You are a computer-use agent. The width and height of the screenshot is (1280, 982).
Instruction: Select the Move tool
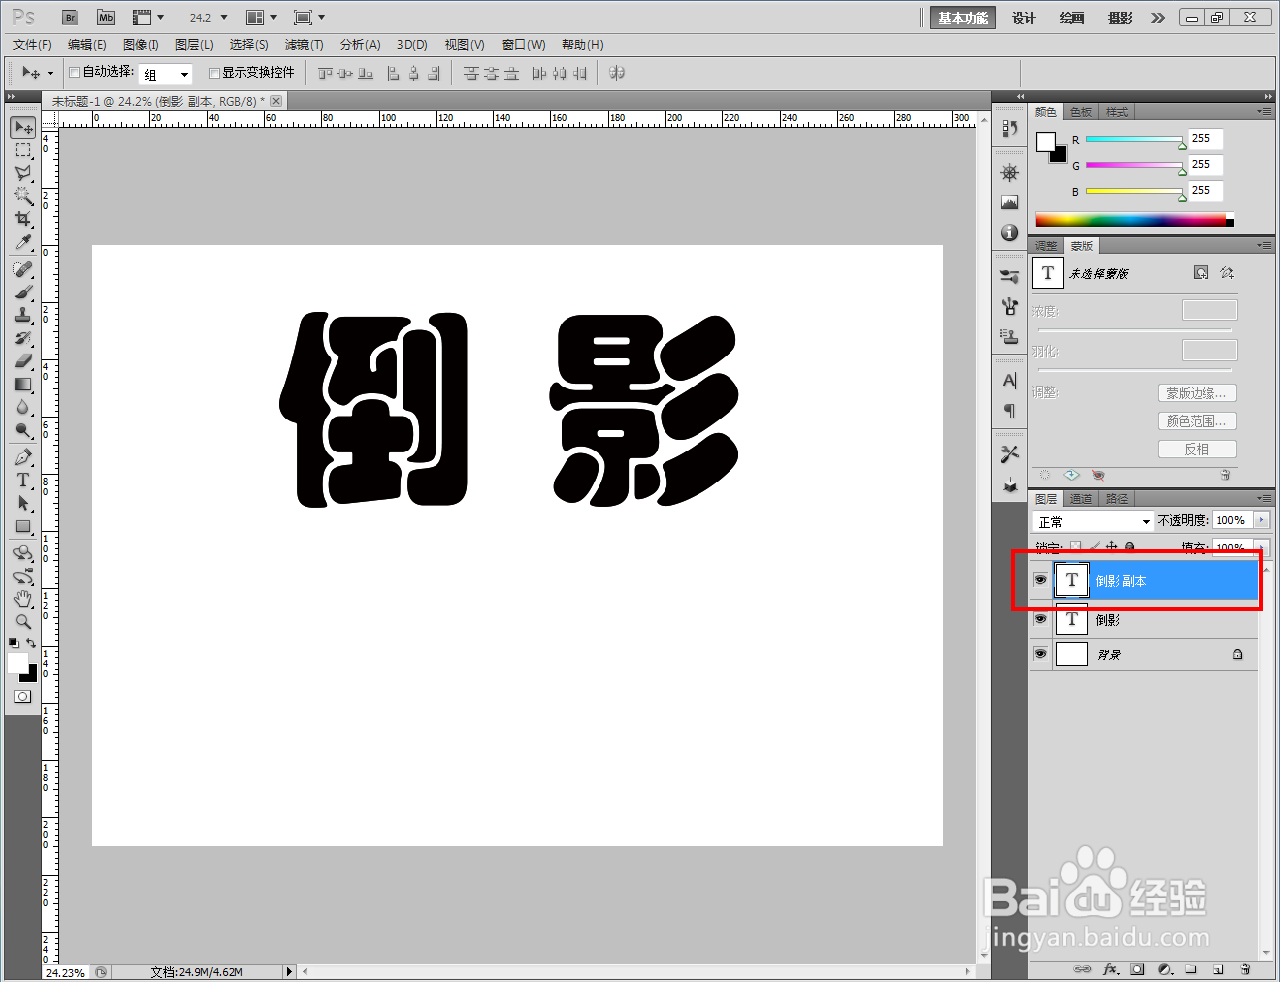click(22, 127)
